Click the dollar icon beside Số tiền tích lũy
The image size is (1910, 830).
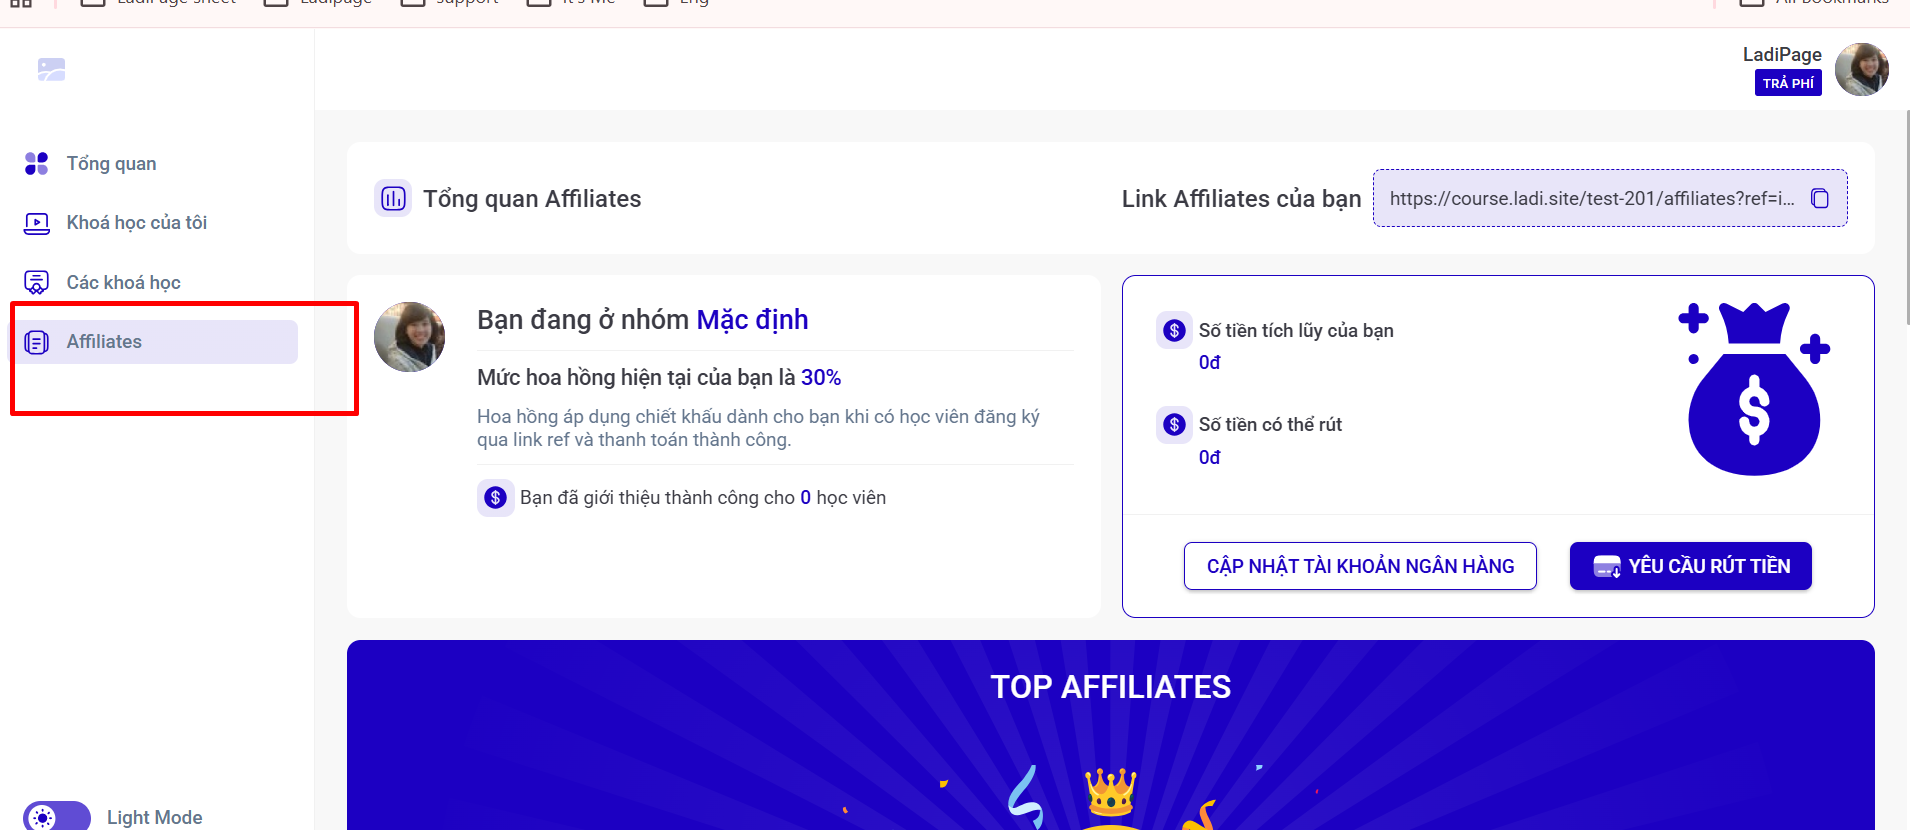(1174, 330)
